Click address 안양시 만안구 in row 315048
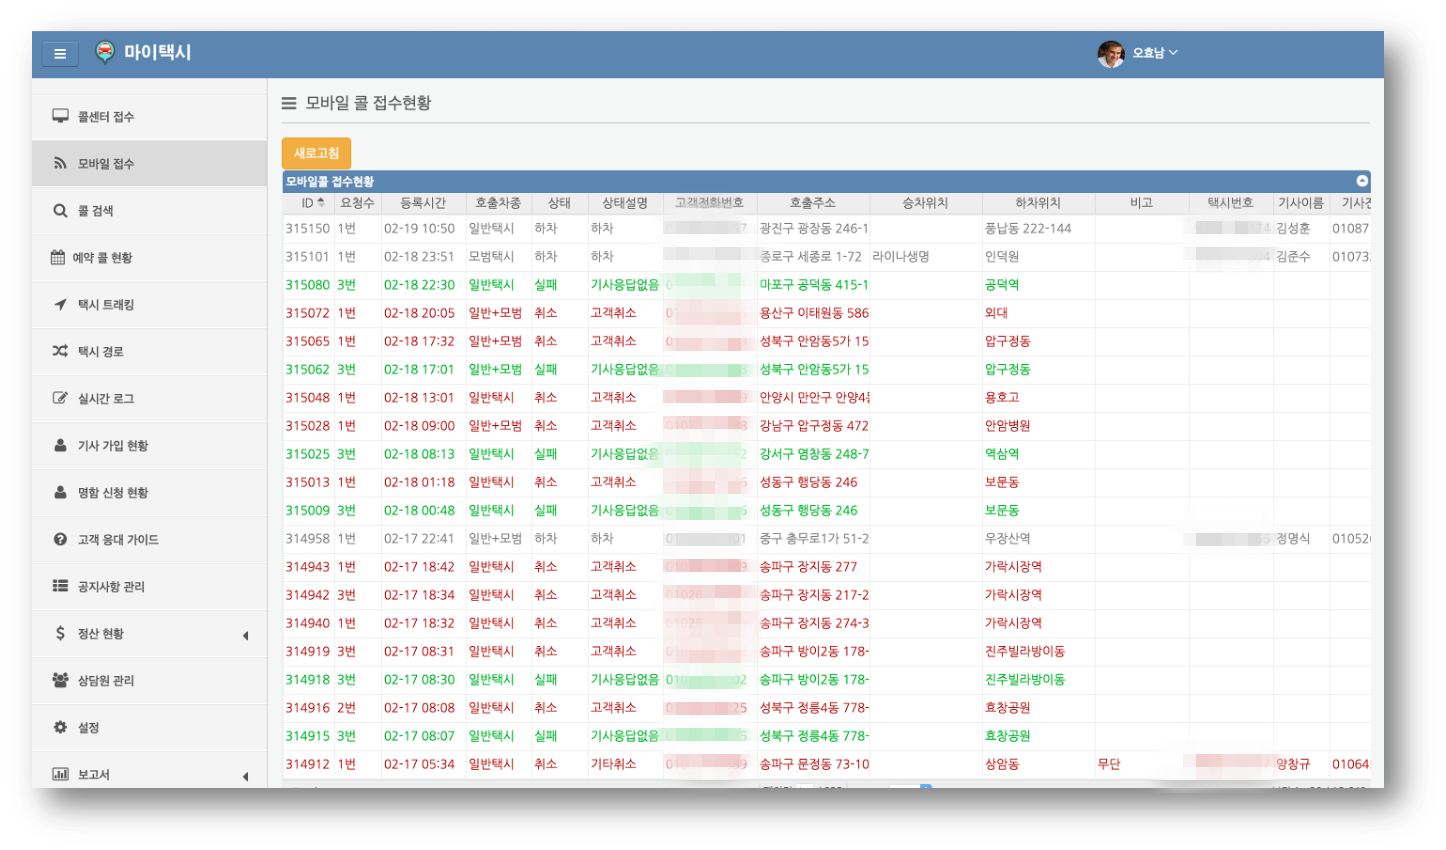 click(814, 397)
